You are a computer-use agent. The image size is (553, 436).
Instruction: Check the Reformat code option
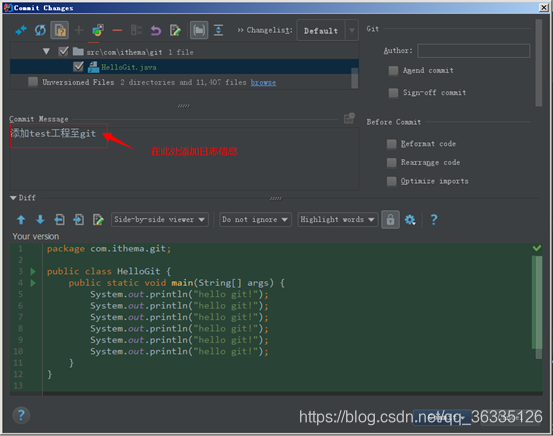391,144
